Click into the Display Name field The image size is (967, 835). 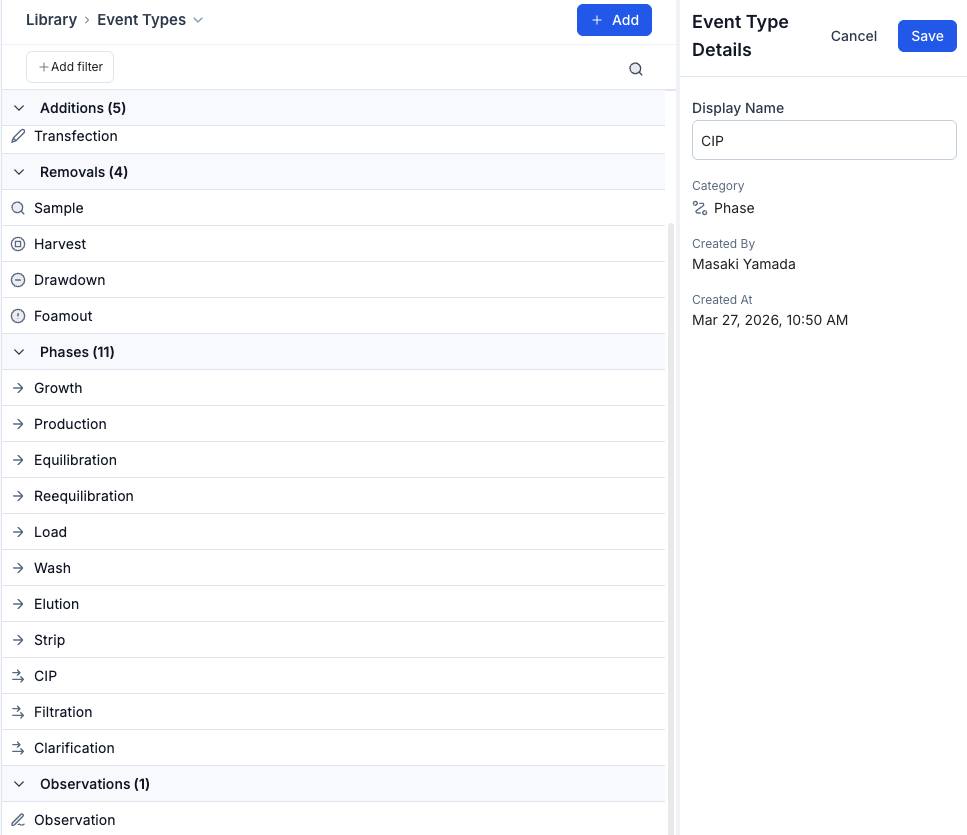(x=823, y=141)
